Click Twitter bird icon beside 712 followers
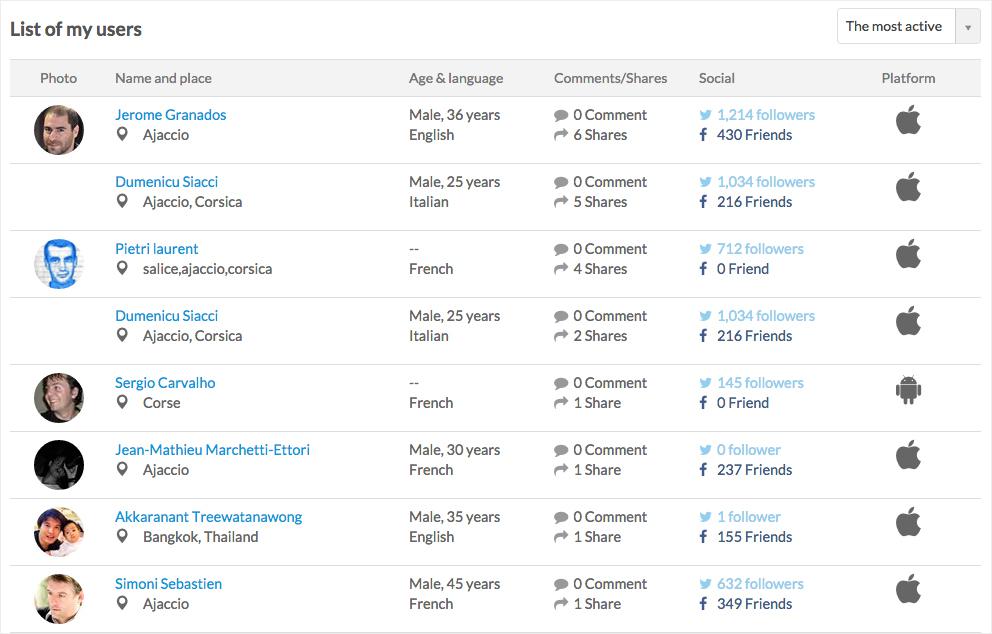This screenshot has width=992, height=634. (x=705, y=249)
